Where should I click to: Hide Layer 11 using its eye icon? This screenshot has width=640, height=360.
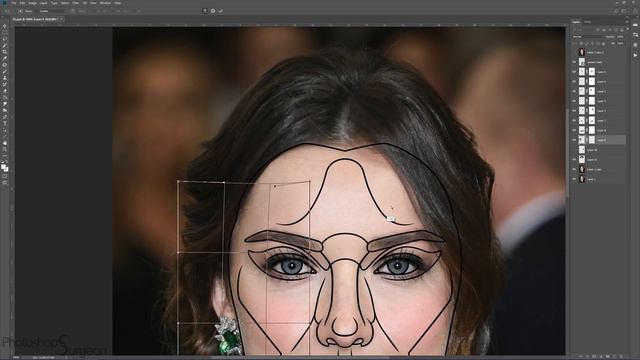[x=574, y=160]
